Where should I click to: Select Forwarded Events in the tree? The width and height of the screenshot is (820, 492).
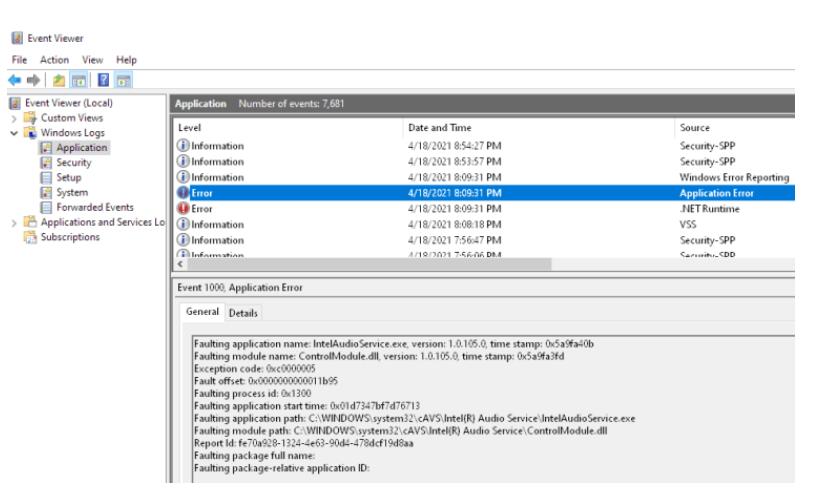click(x=94, y=207)
